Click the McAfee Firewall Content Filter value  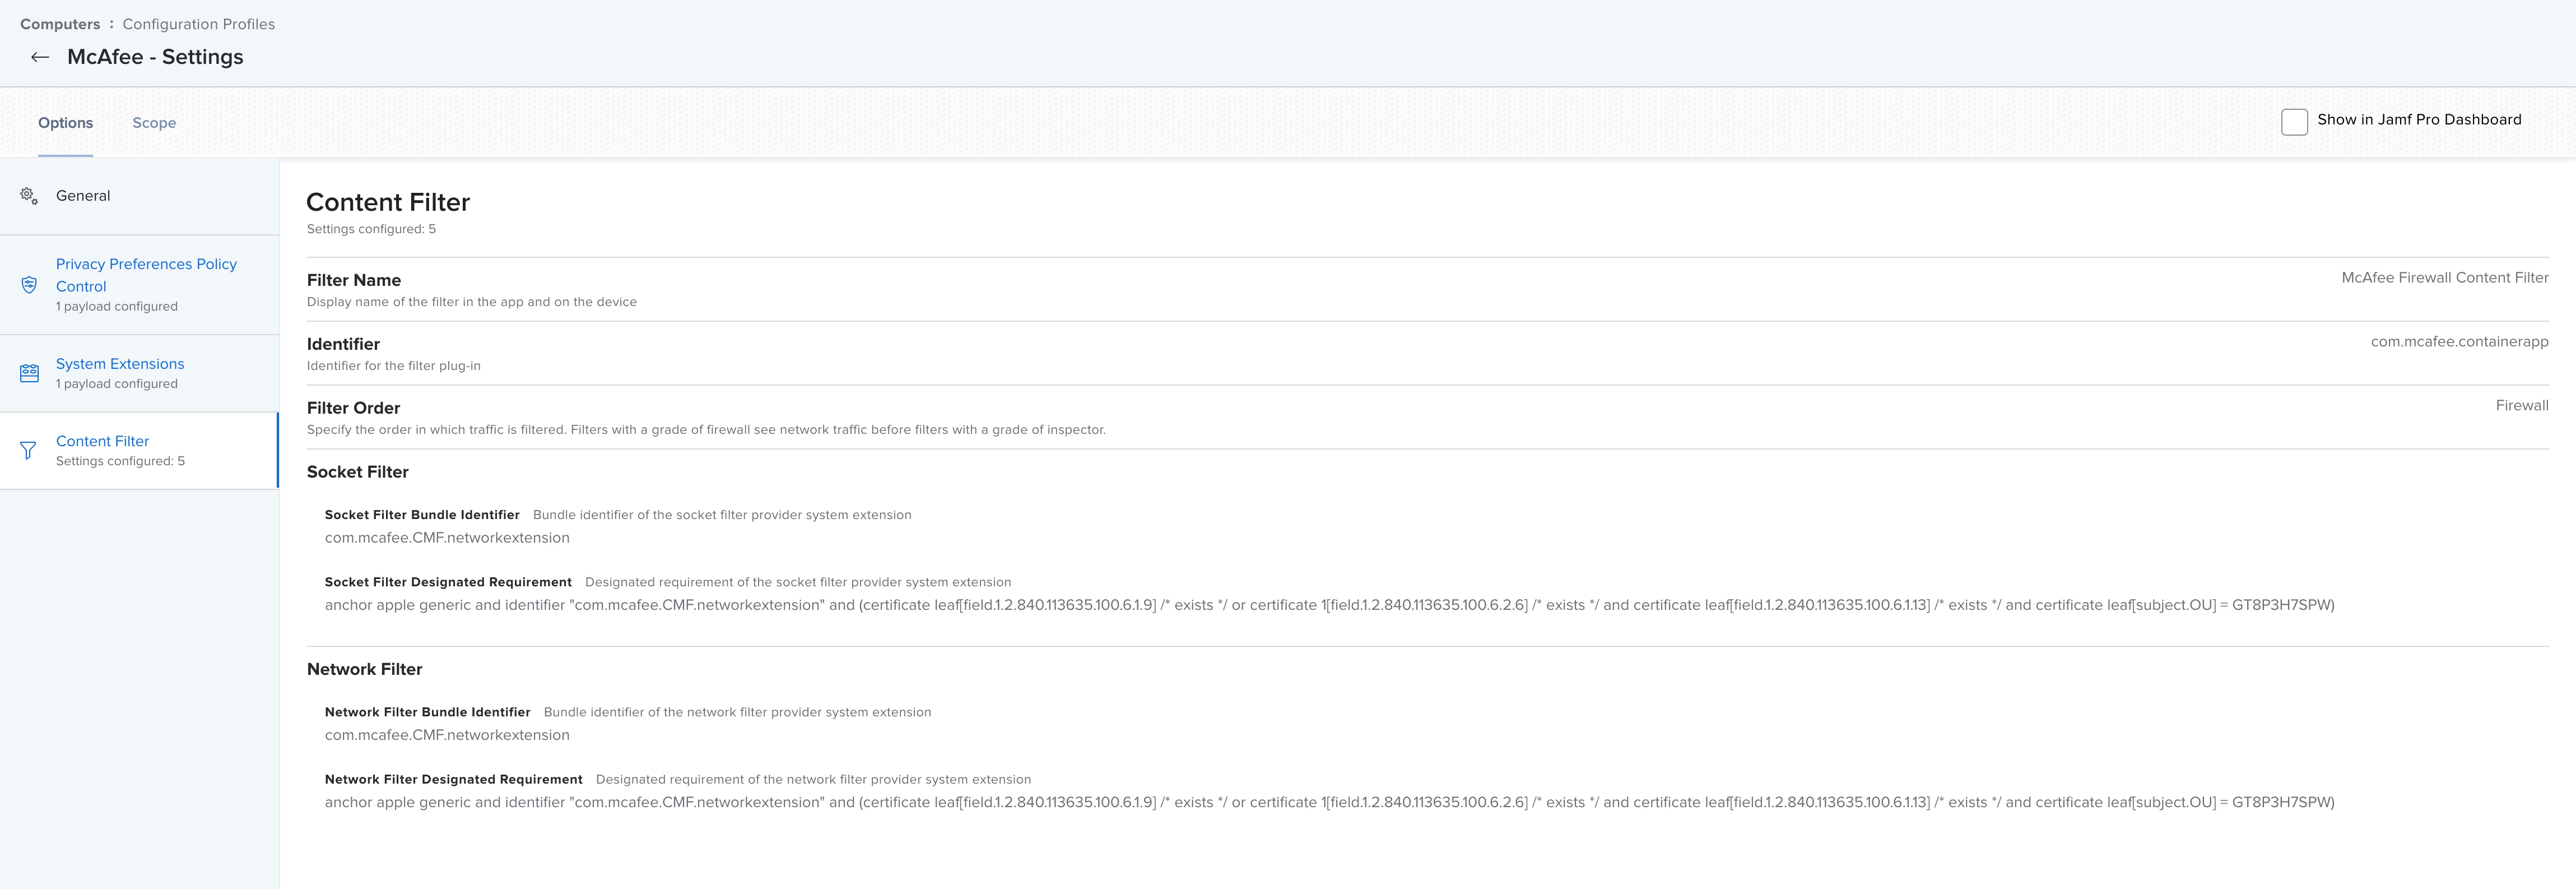[2444, 278]
